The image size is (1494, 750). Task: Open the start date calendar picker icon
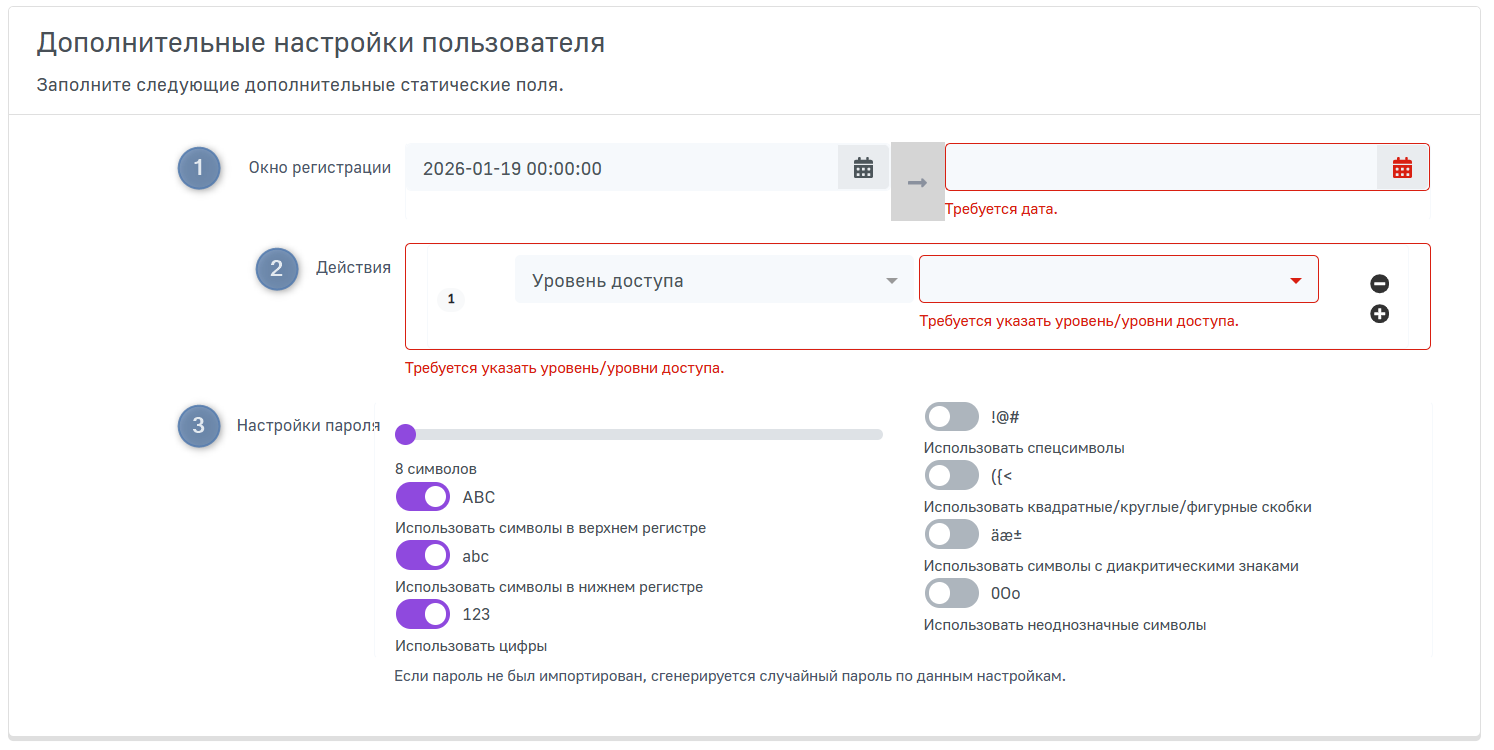863,168
